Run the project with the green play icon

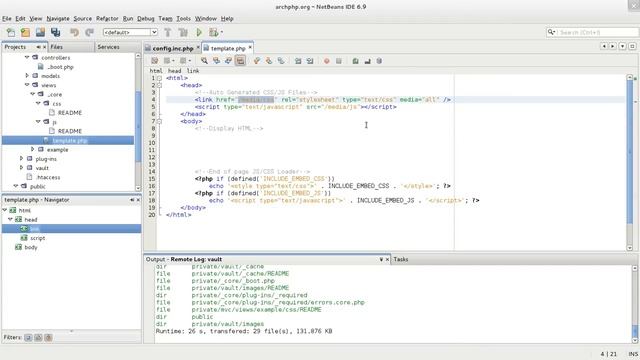(199, 32)
